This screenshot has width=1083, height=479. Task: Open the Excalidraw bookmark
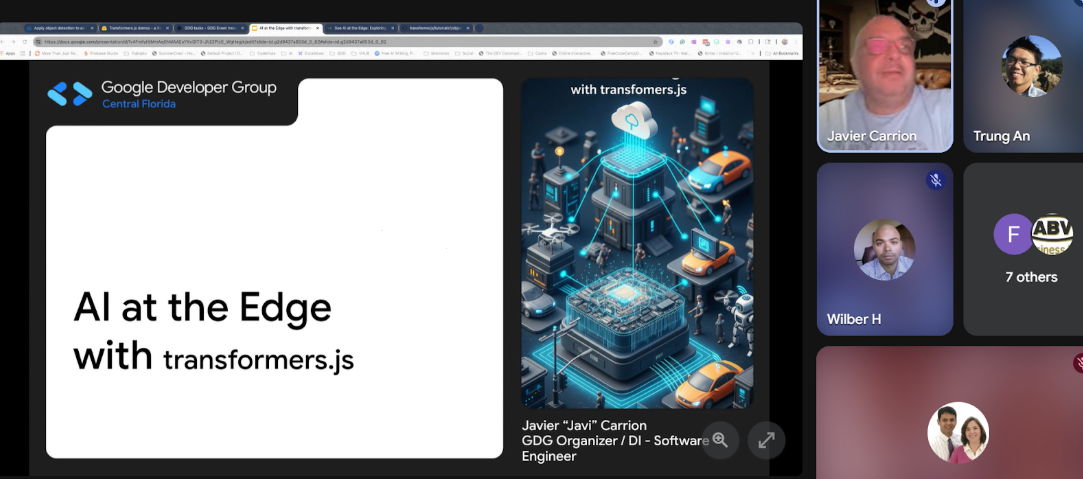(311, 53)
